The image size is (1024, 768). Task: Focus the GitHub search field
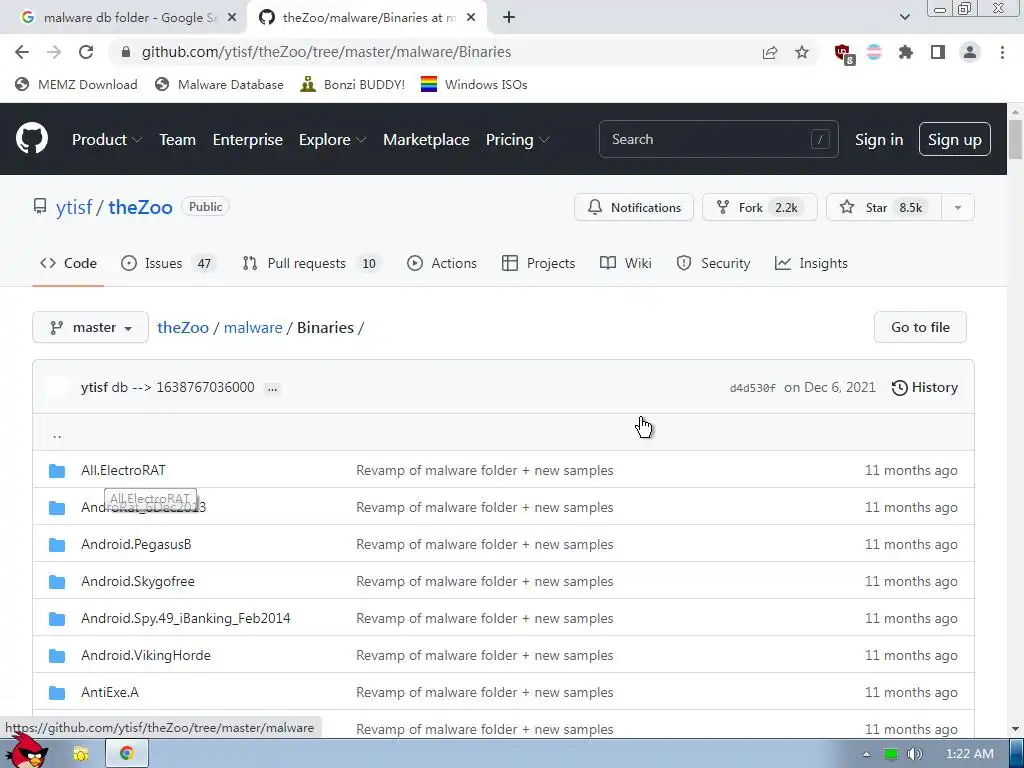tap(718, 139)
